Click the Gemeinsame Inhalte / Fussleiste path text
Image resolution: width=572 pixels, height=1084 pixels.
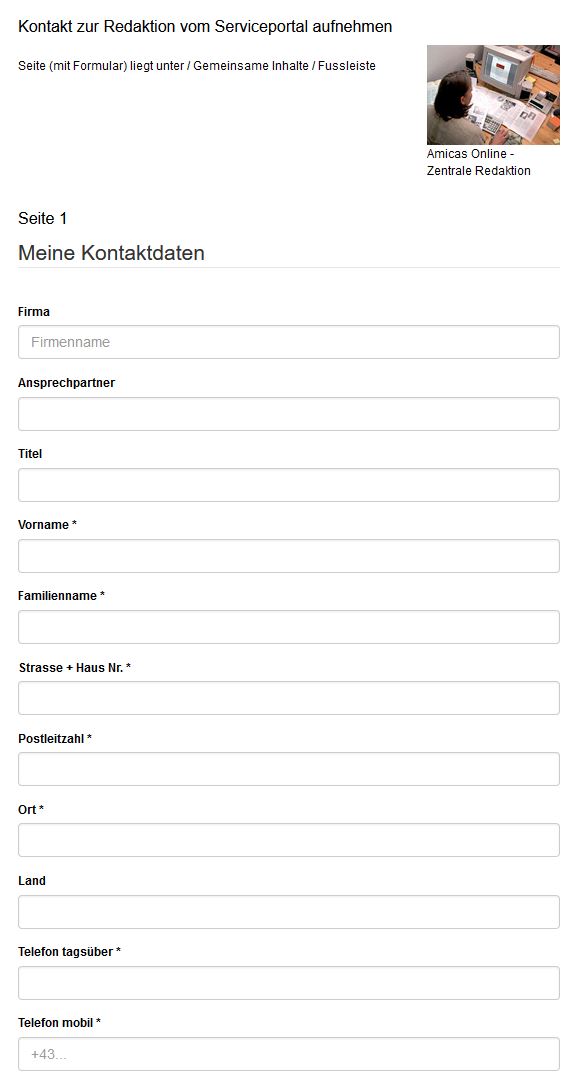pos(284,66)
